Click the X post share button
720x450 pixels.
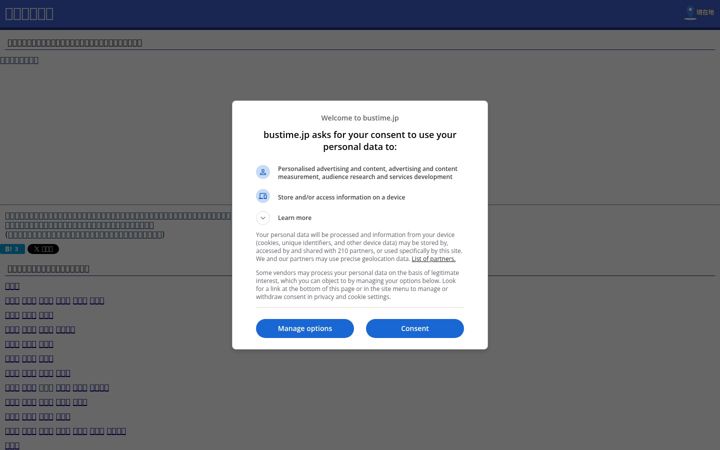(43, 249)
